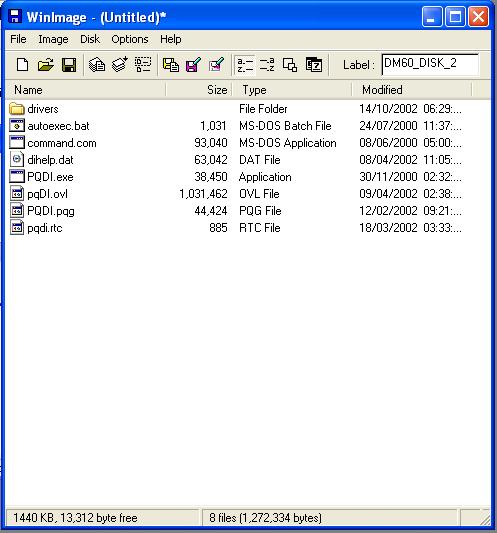Click the file name 'pqdi.rtc'
Image resolution: width=497 pixels, height=533 pixels.
tap(45, 228)
